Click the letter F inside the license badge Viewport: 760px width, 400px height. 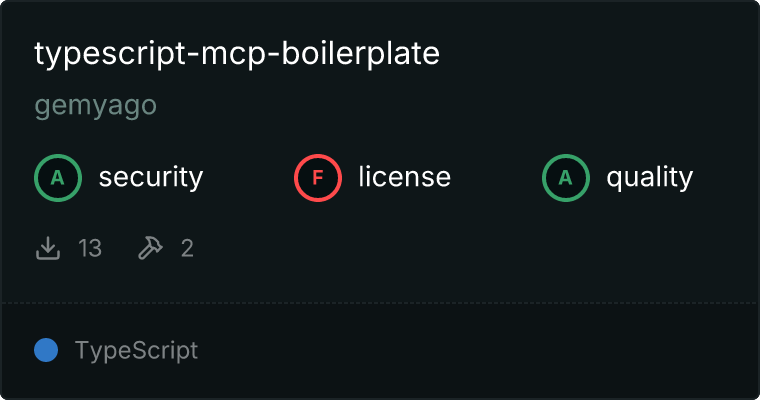[x=317, y=178]
